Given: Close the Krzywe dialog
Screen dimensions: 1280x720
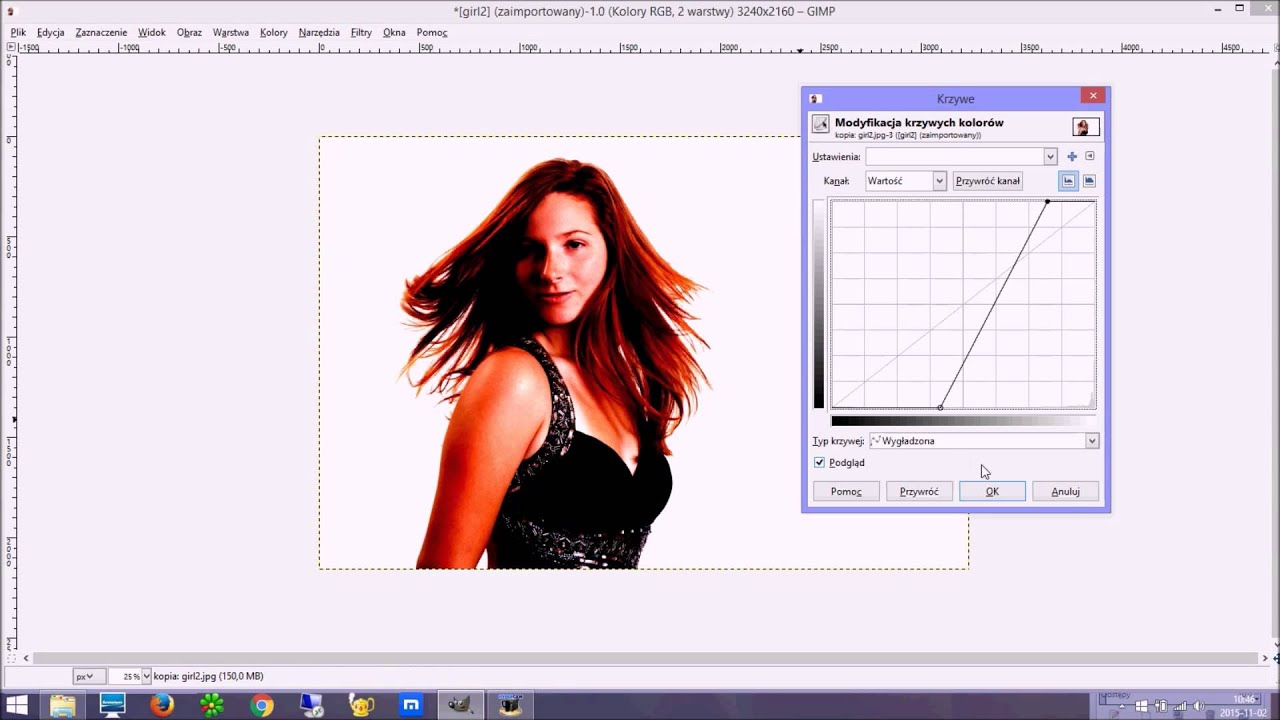Looking at the screenshot, I should click(x=1093, y=96).
